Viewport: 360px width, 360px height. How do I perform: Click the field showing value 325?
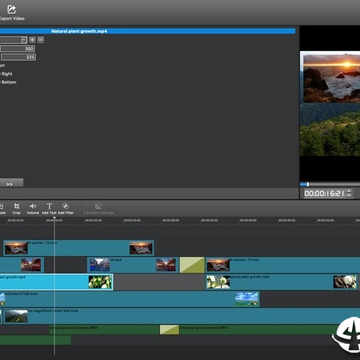(x=18, y=57)
